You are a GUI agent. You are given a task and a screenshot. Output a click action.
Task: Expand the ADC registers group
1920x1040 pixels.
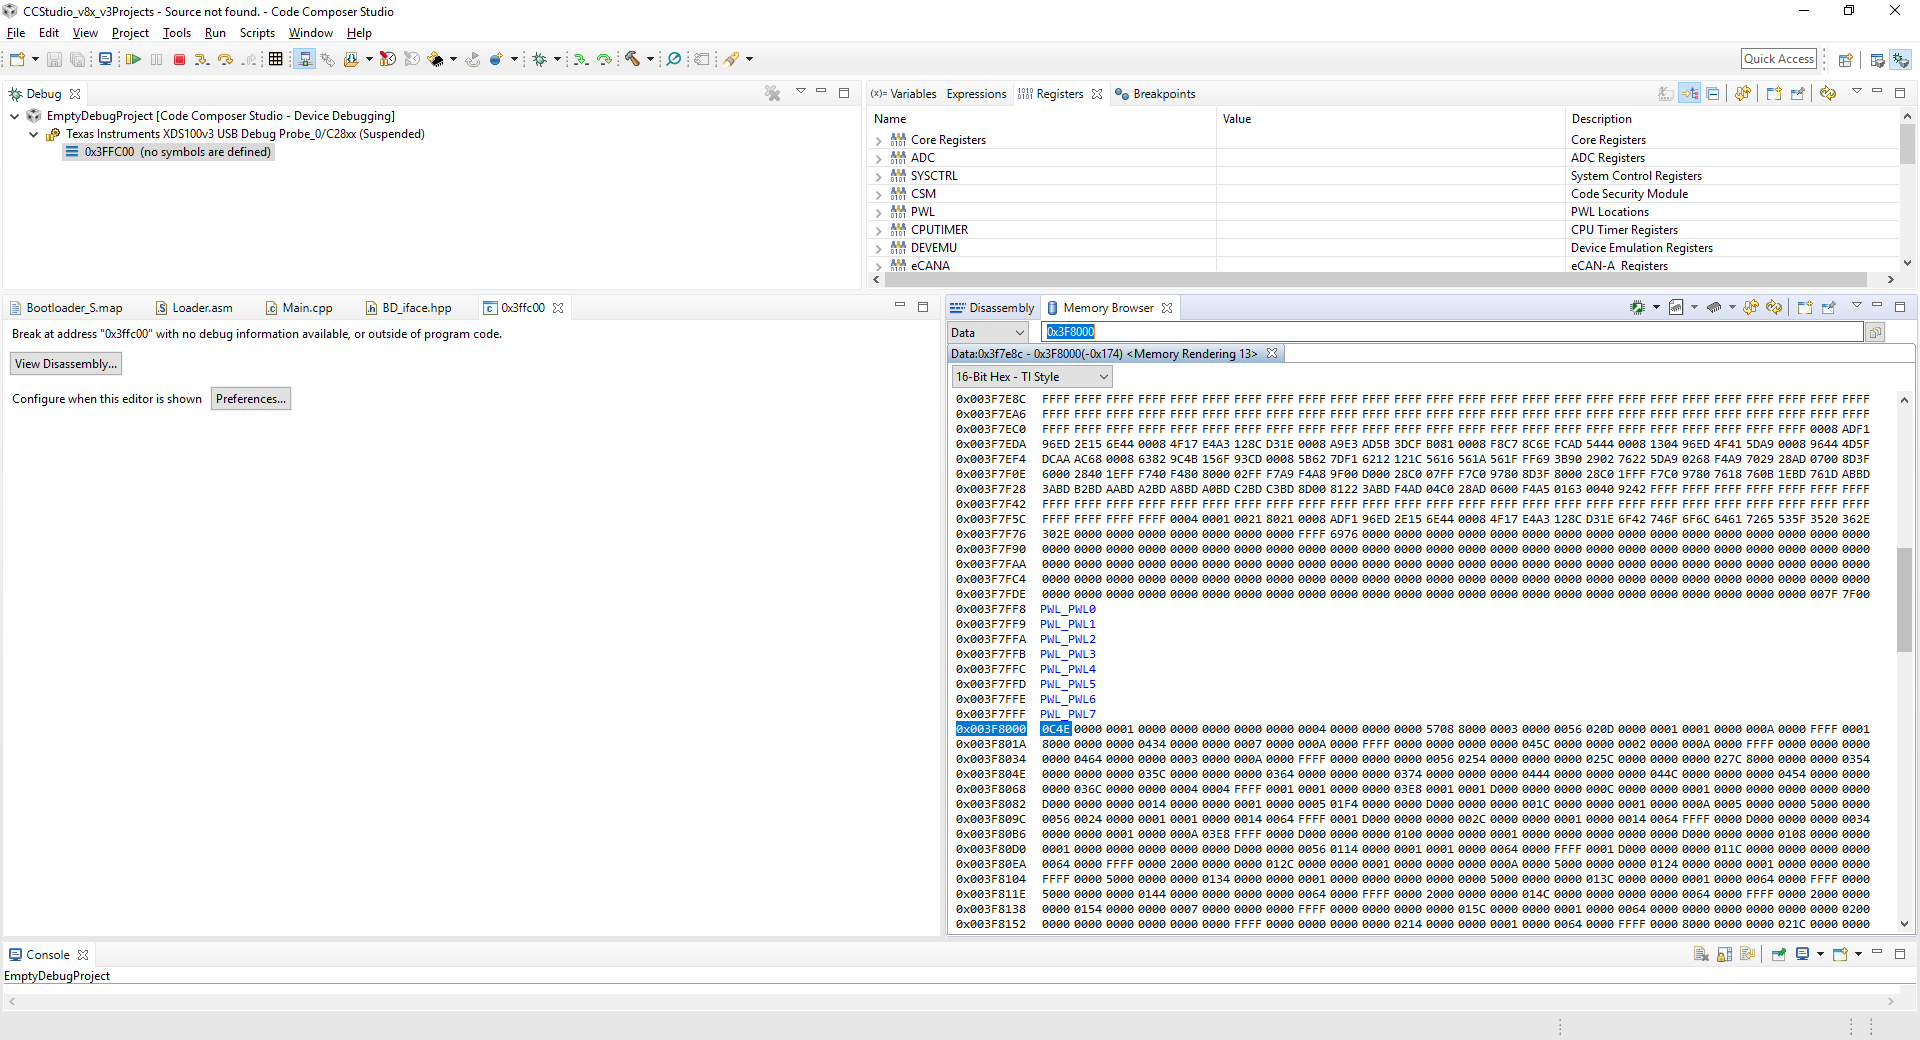point(878,158)
